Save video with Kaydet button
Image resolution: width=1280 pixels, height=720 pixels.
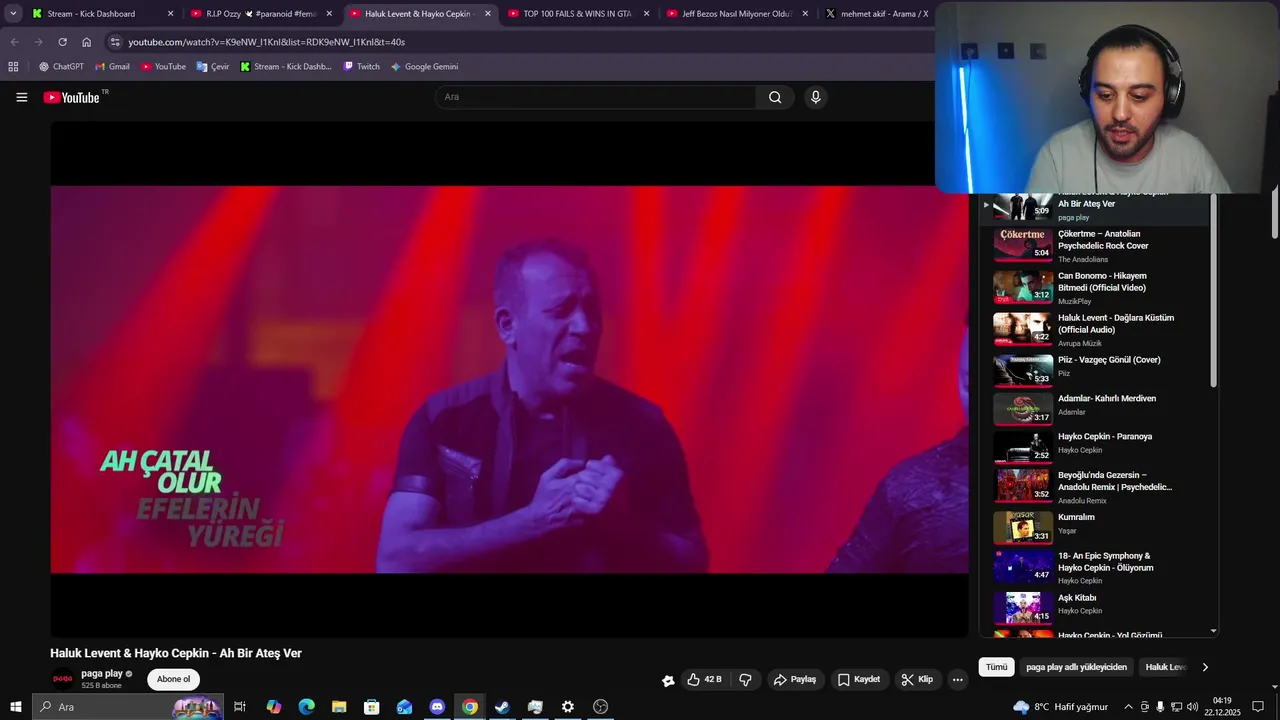coord(859,679)
